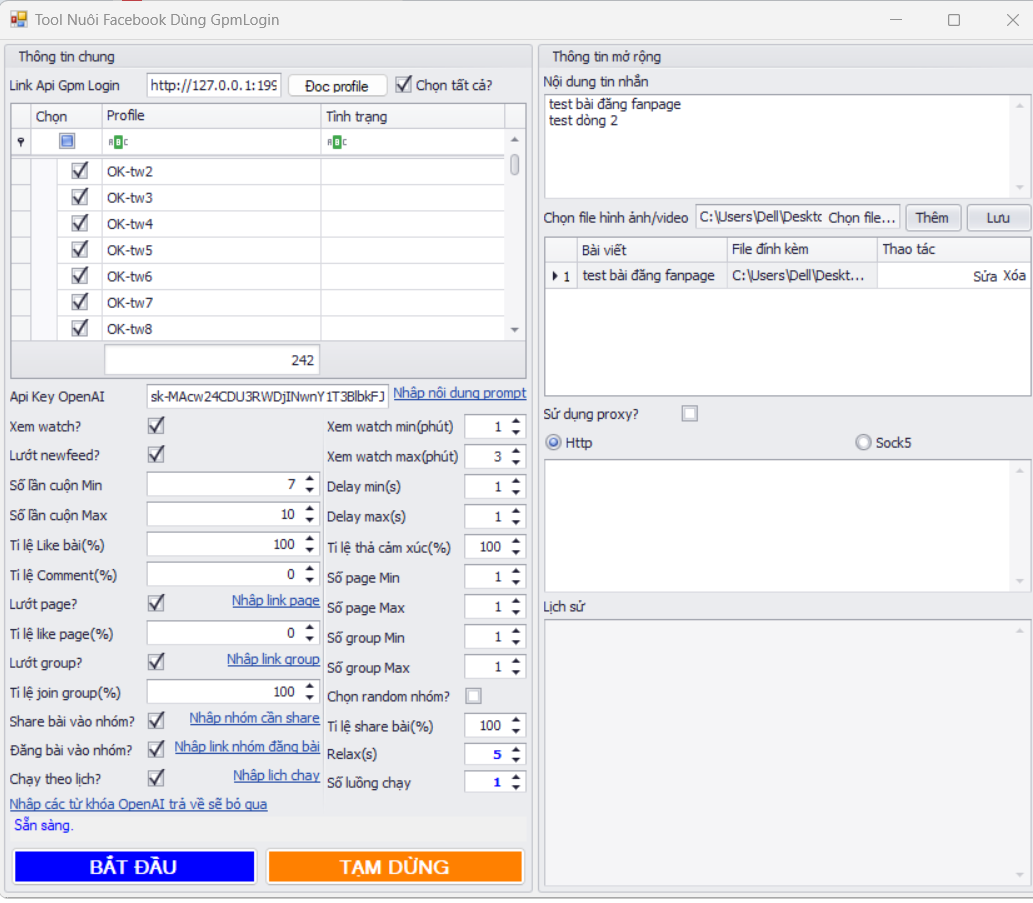This screenshot has height=903, width=1033.
Task: Click the Tình trạng column header
Action: 413,116
